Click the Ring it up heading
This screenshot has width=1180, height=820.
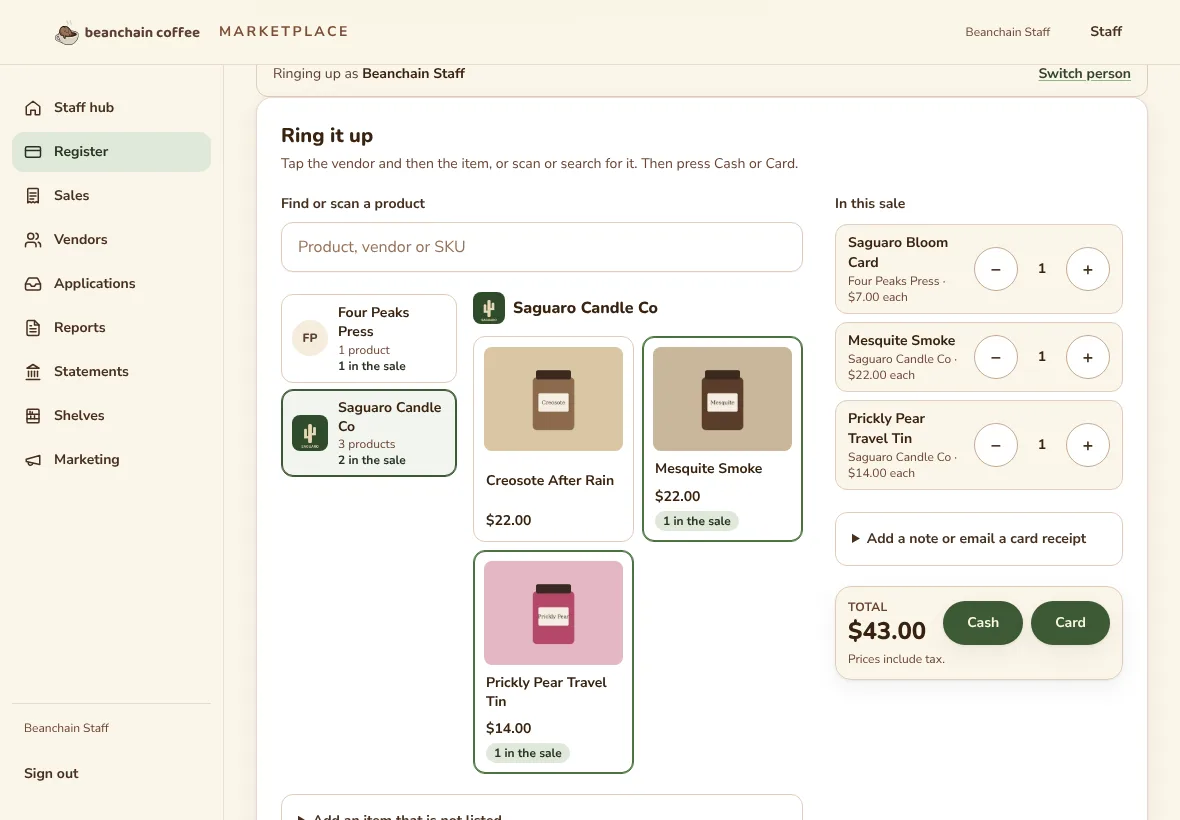coord(327,135)
